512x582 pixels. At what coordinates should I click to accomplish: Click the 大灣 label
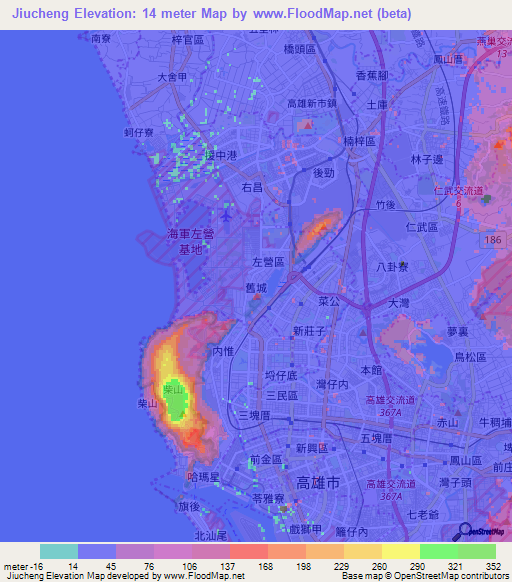398,303
